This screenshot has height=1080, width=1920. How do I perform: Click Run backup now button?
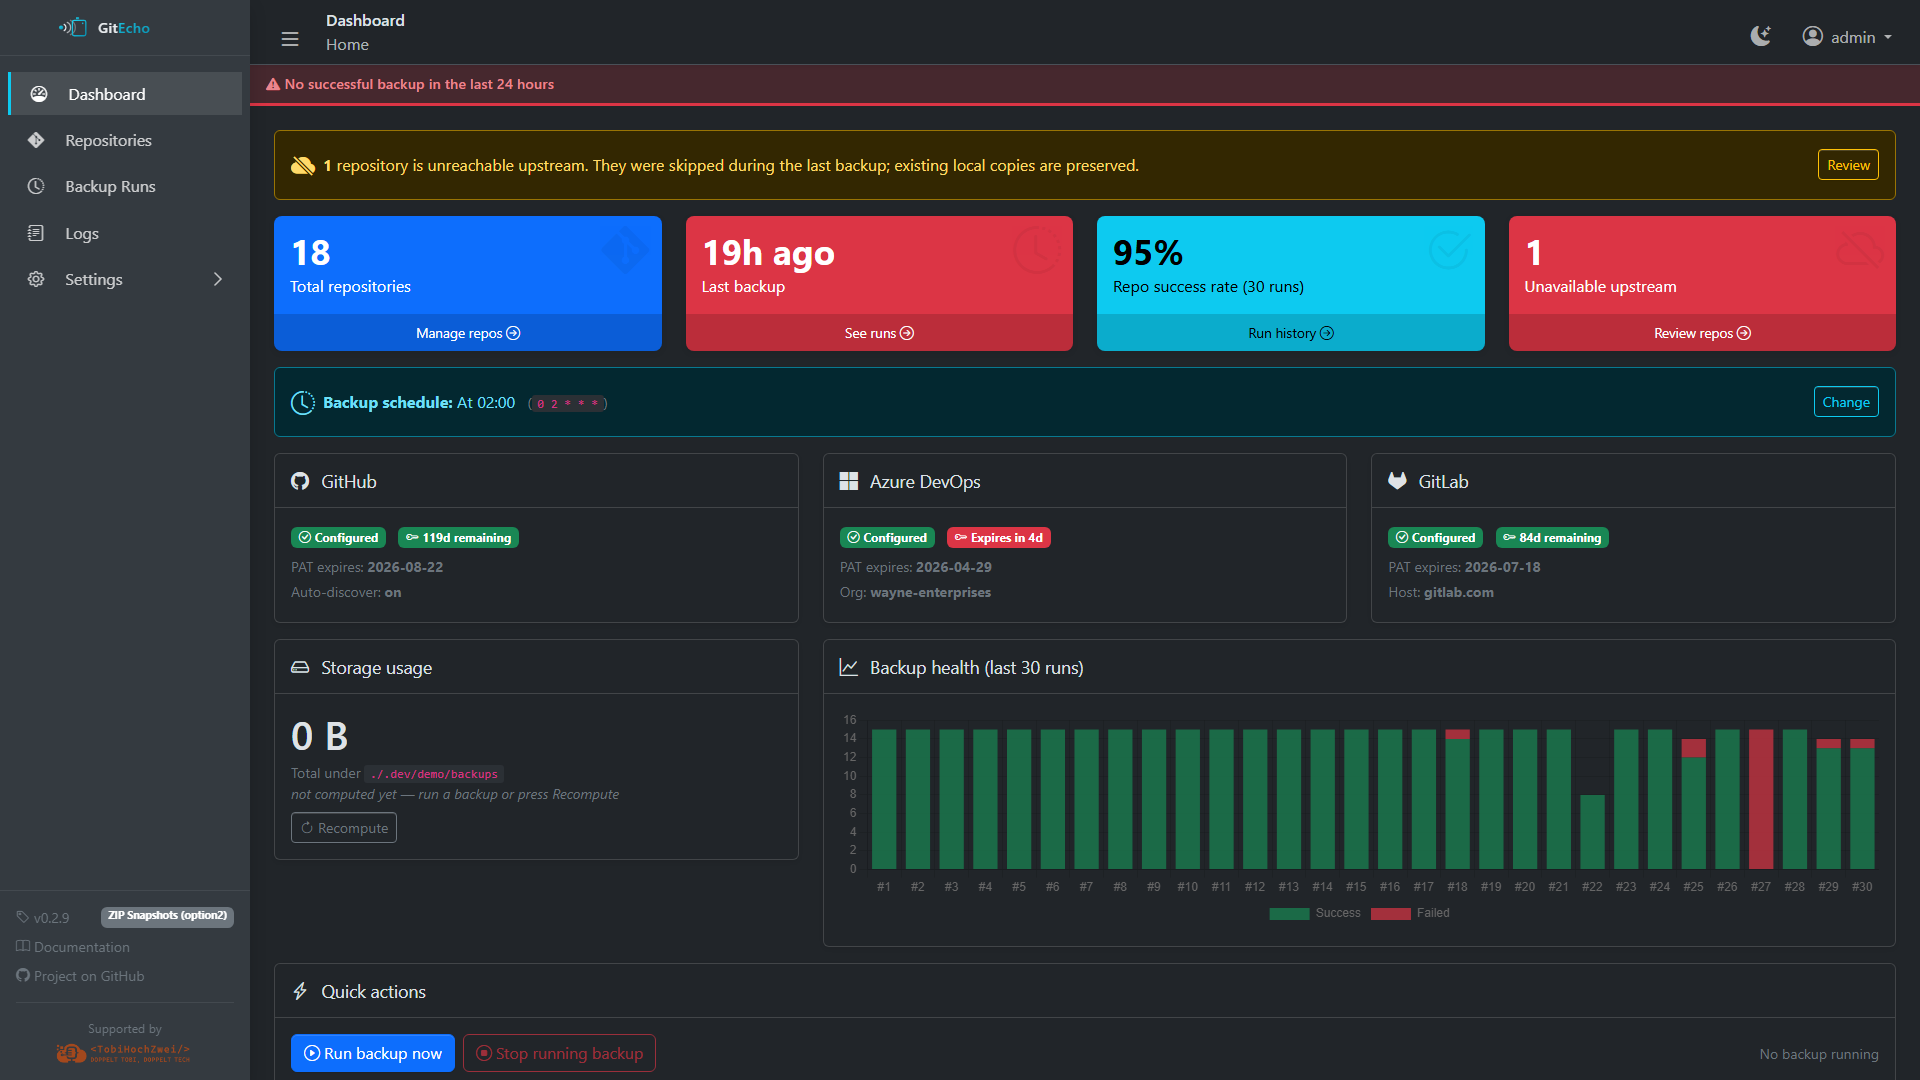pos(372,1053)
